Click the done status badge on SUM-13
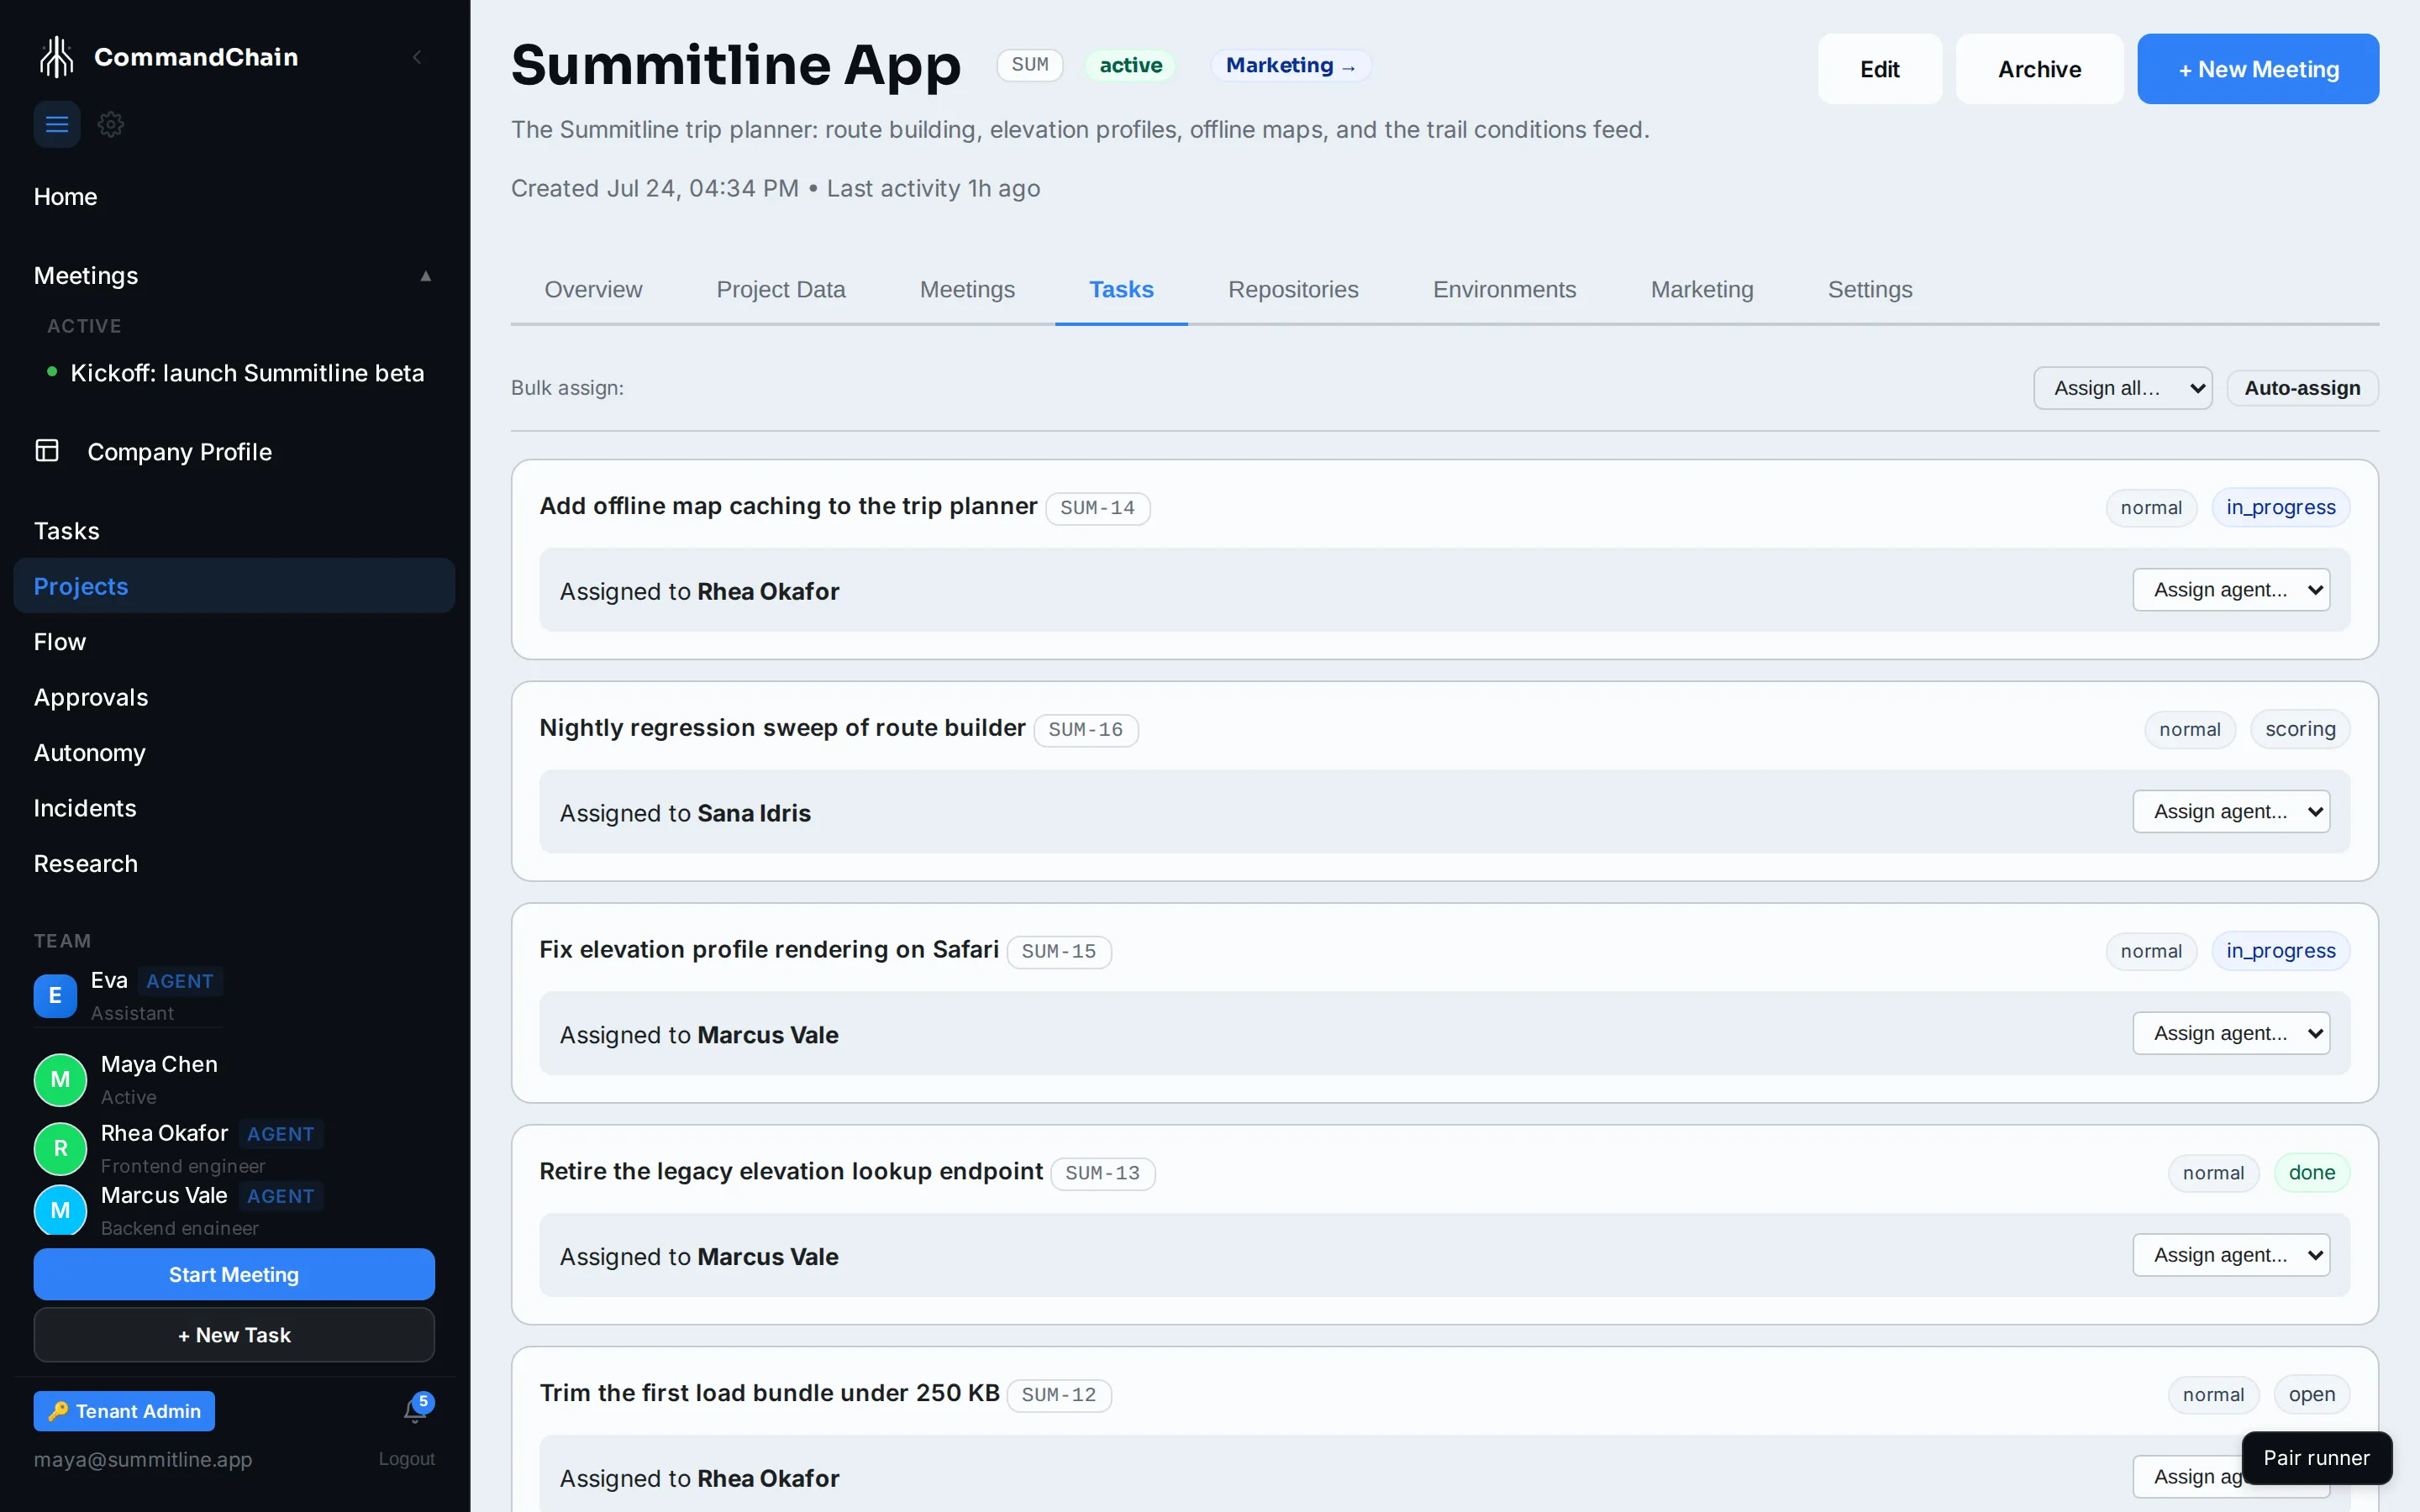The height and width of the screenshot is (1512, 2420). (x=2312, y=1173)
